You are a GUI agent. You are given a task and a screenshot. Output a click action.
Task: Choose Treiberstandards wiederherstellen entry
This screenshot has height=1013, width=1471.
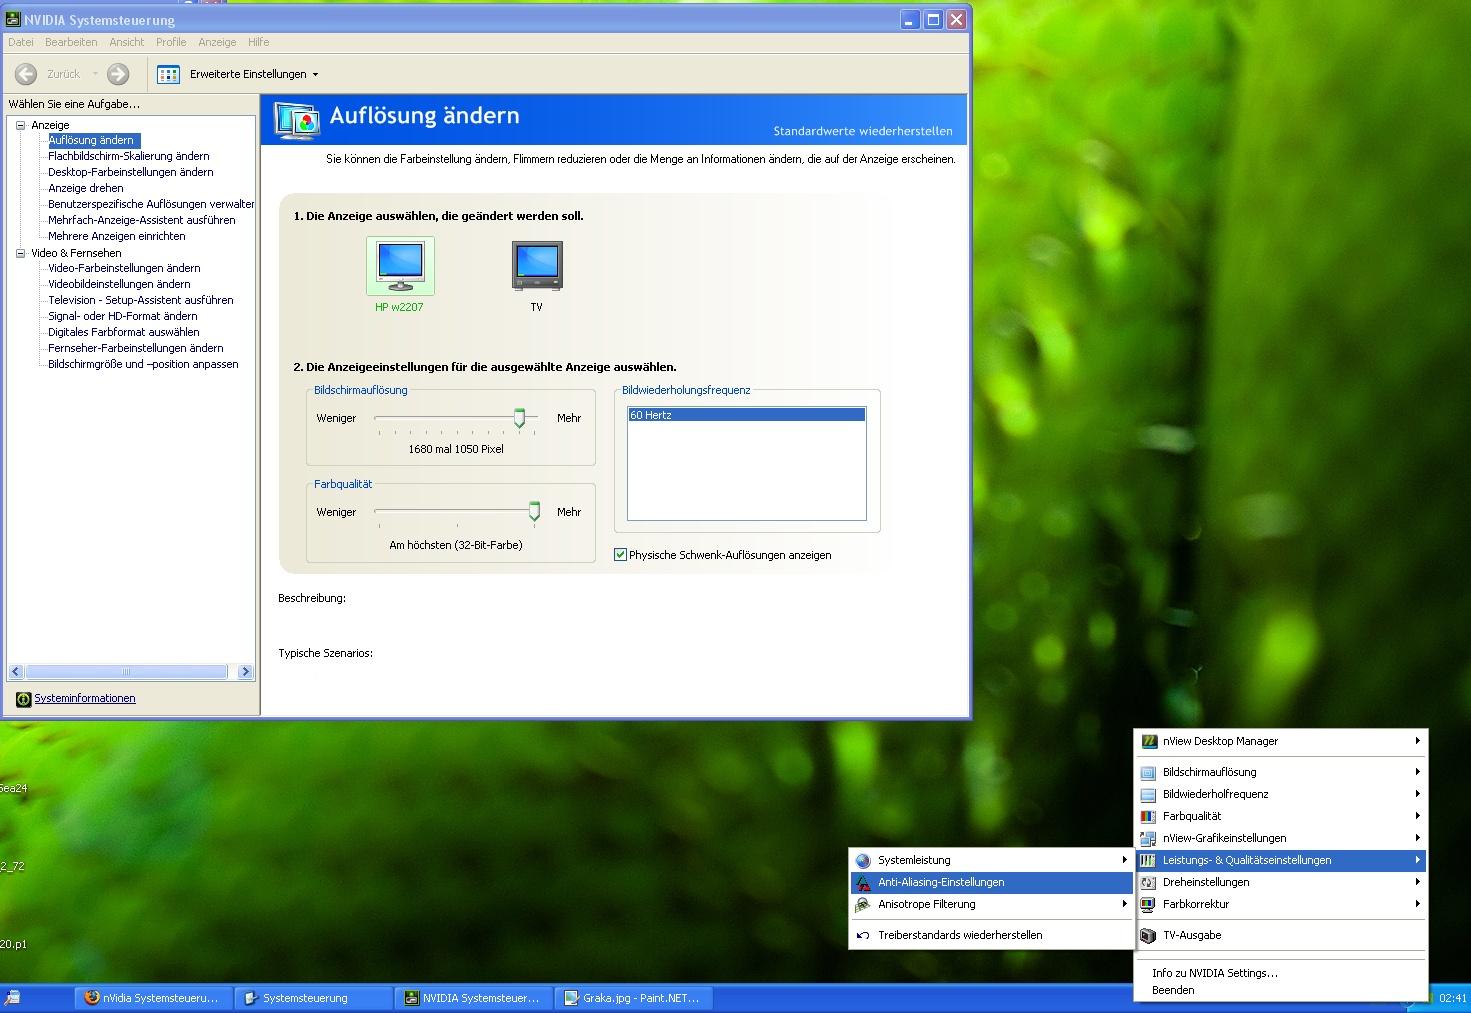tap(959, 935)
